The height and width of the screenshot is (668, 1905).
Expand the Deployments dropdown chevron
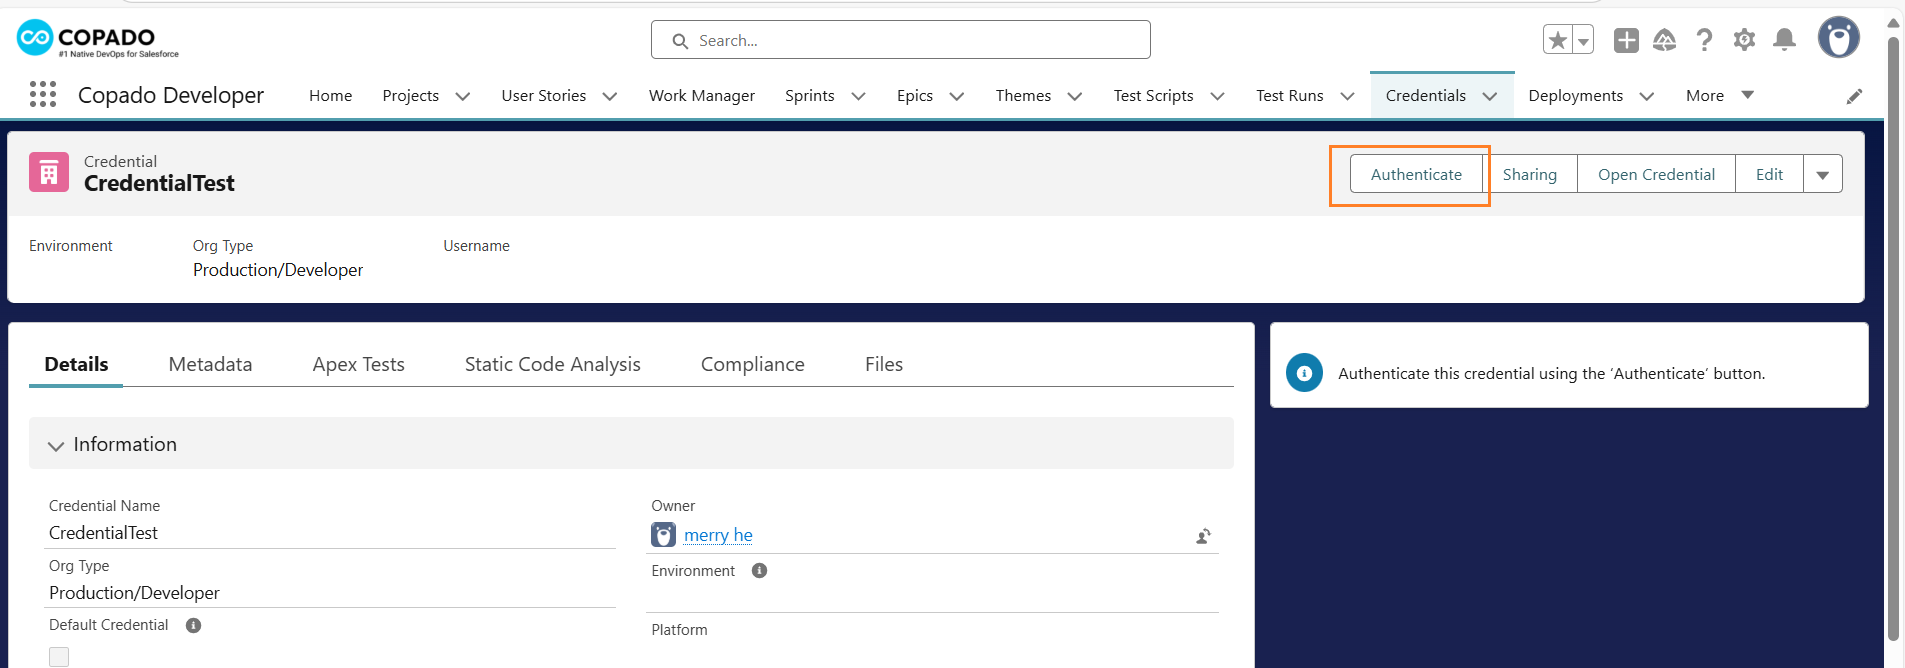click(1647, 96)
